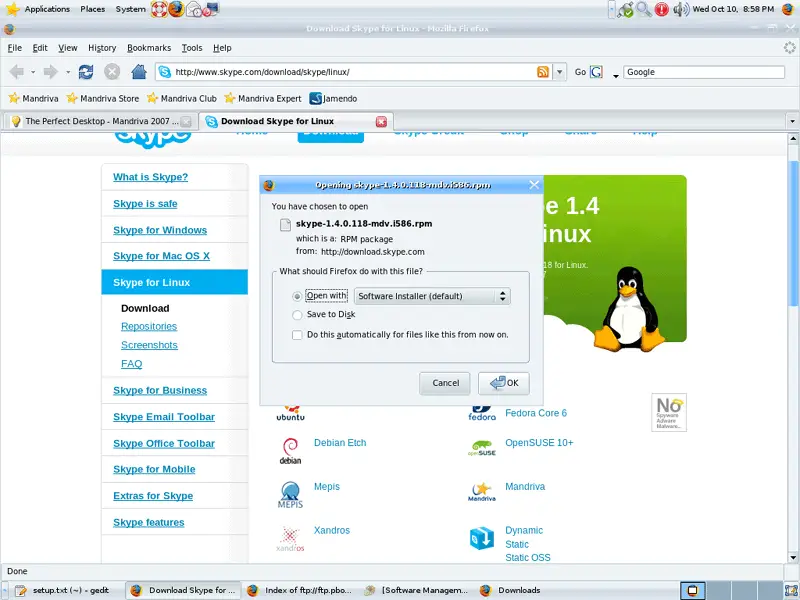Image resolution: width=800 pixels, height=600 pixels.
Task: Open the Repositories link
Action: click(149, 327)
